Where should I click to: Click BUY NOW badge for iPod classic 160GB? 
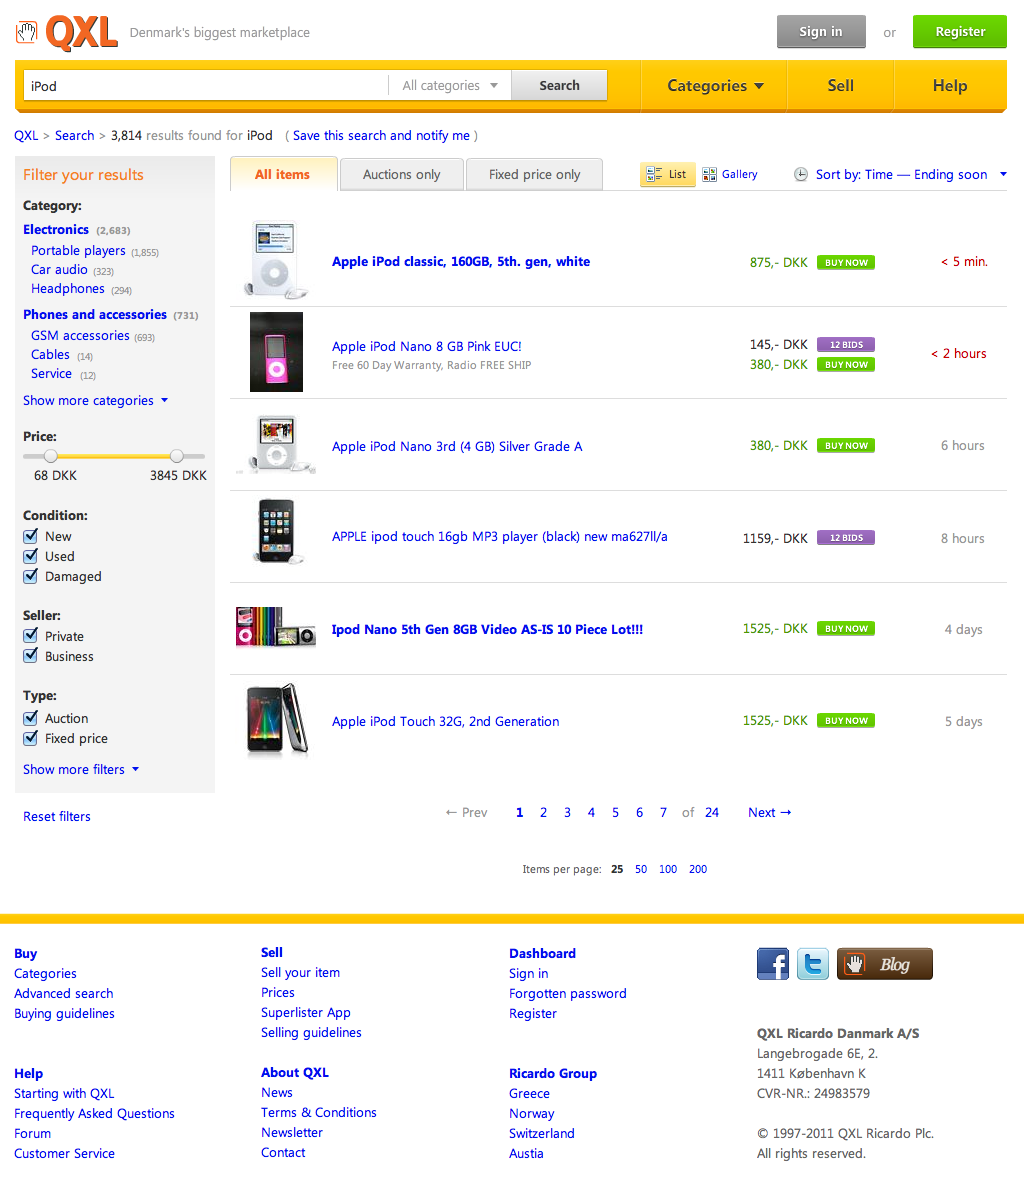[x=846, y=262]
